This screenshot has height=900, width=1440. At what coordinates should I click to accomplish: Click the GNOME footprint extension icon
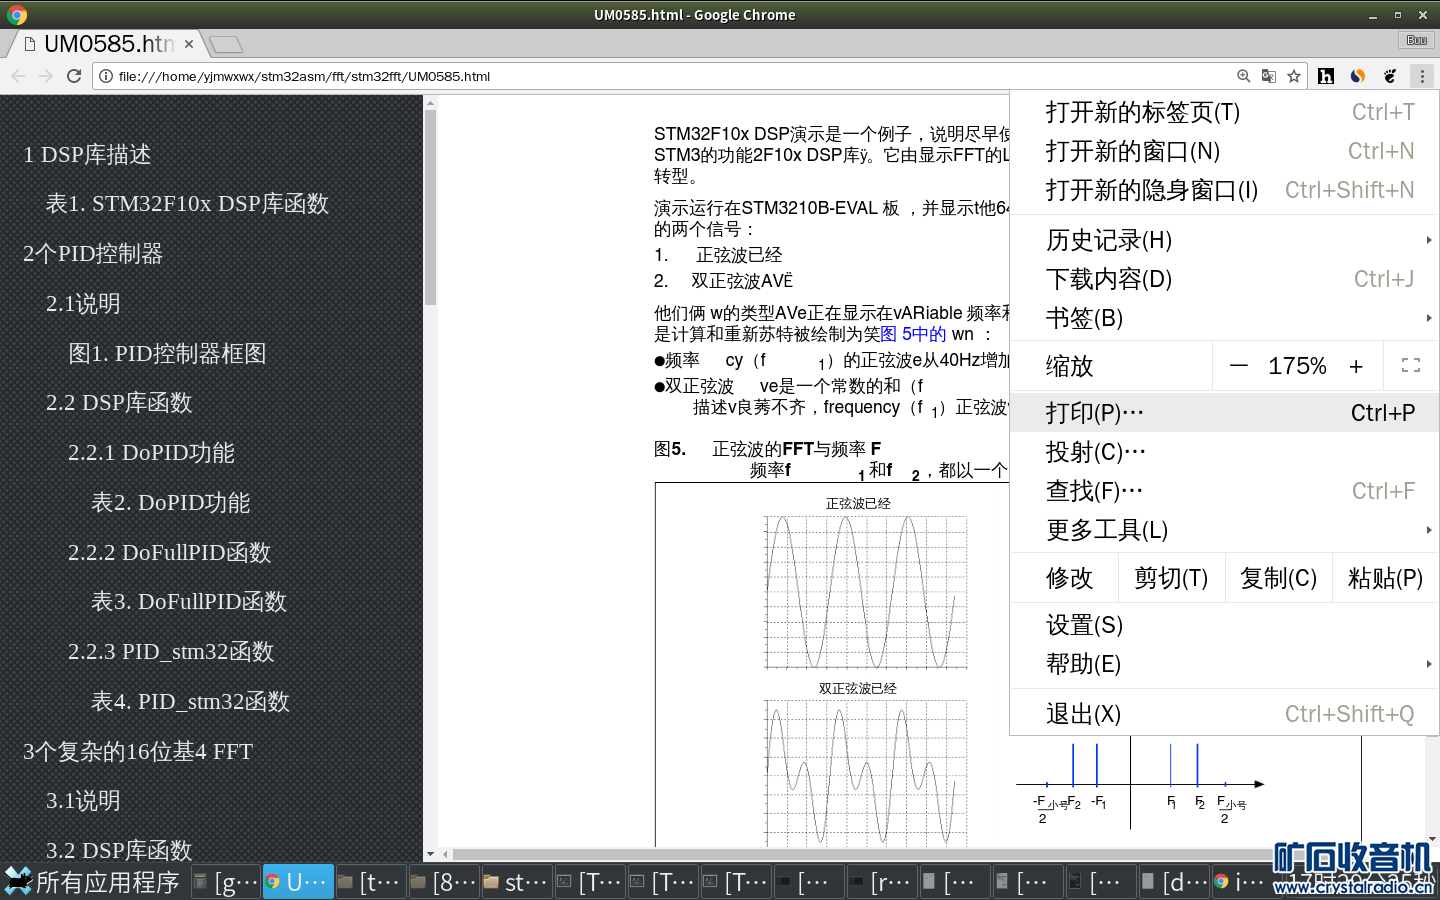tap(1390, 76)
